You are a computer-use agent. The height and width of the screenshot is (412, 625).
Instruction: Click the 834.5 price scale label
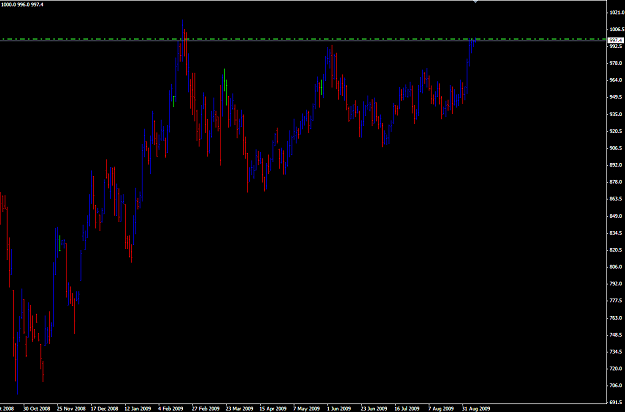[x=616, y=233]
